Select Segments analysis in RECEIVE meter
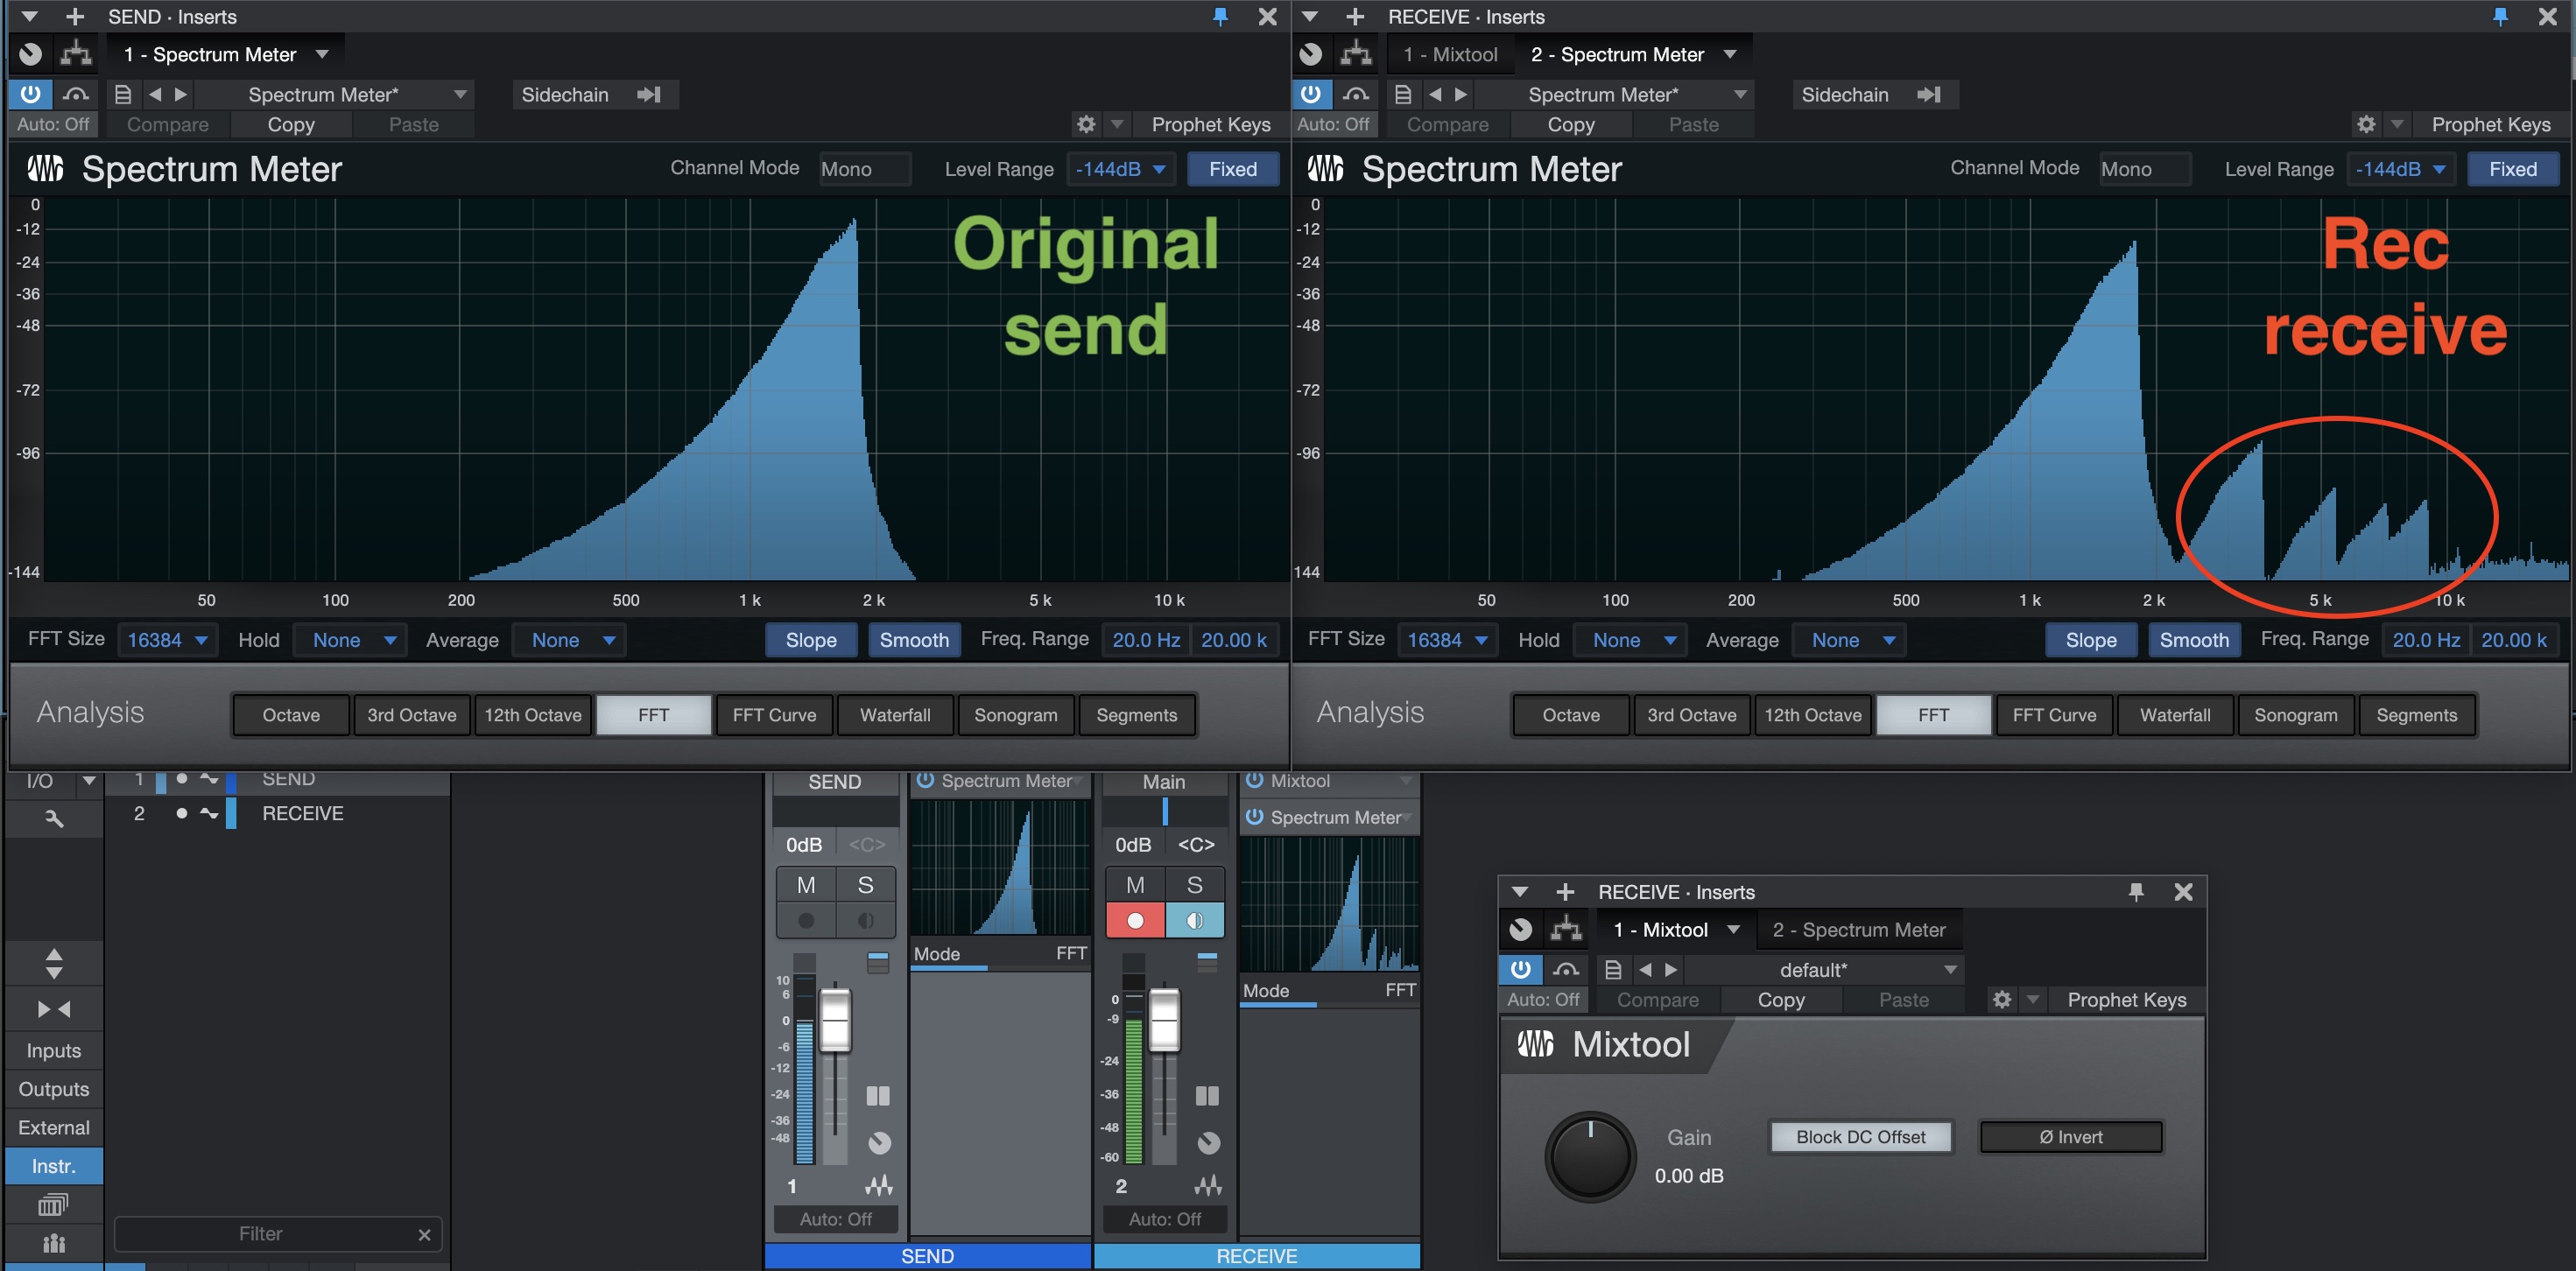 pos(2417,715)
